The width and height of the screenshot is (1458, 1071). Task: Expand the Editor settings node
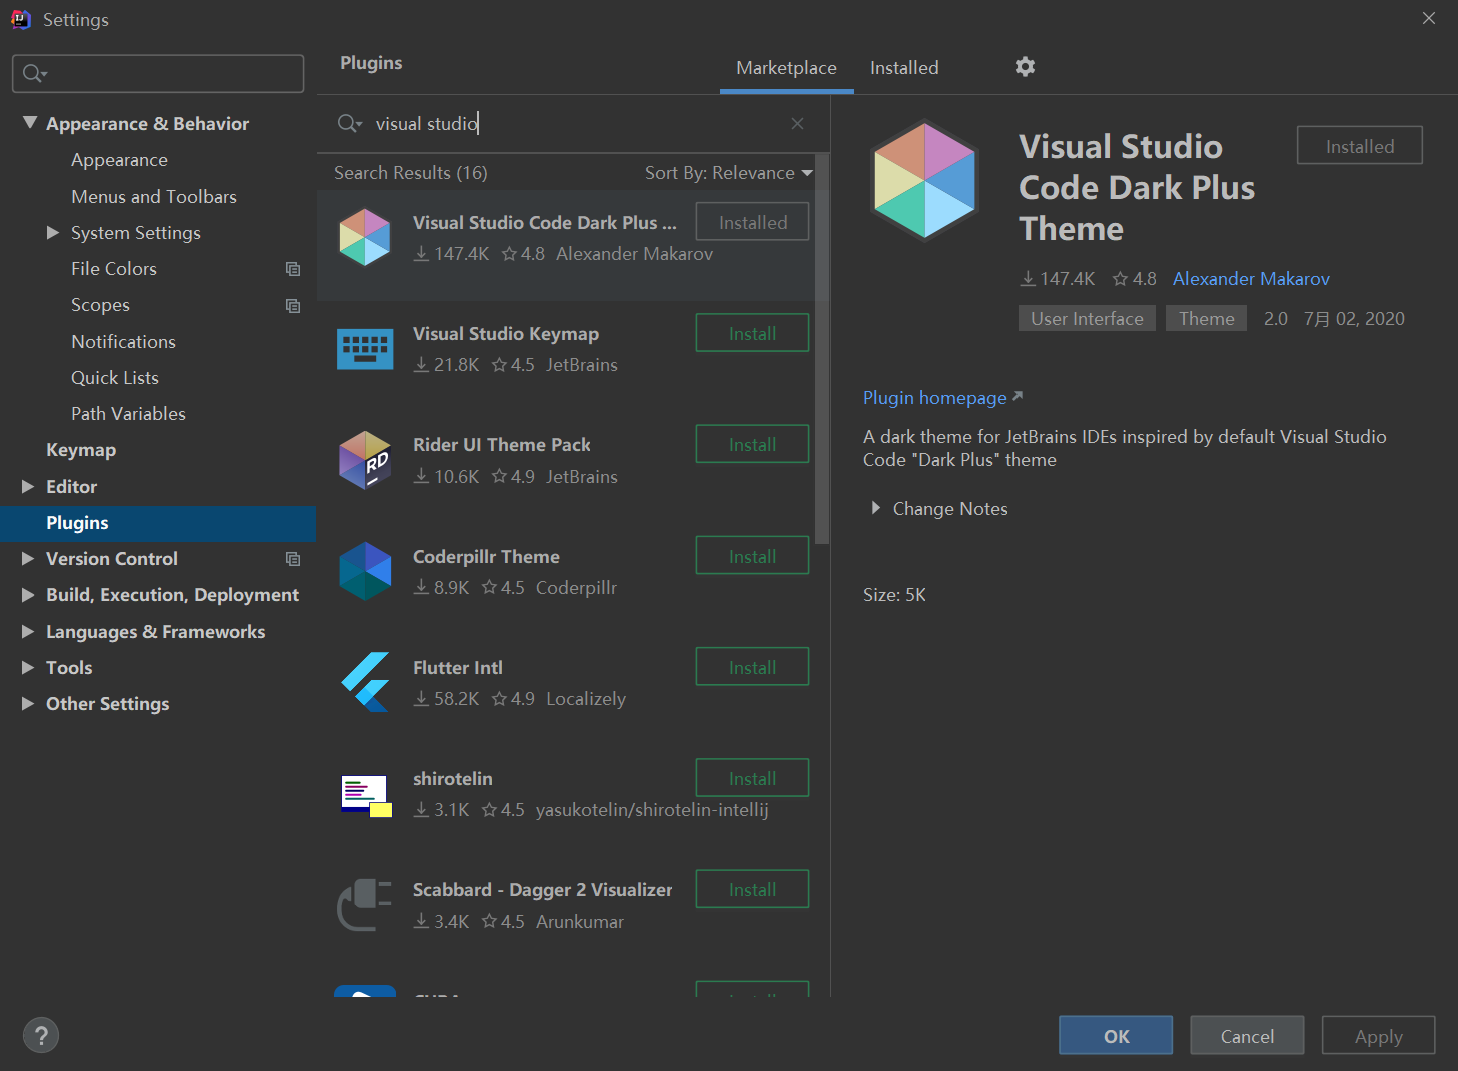(x=28, y=486)
